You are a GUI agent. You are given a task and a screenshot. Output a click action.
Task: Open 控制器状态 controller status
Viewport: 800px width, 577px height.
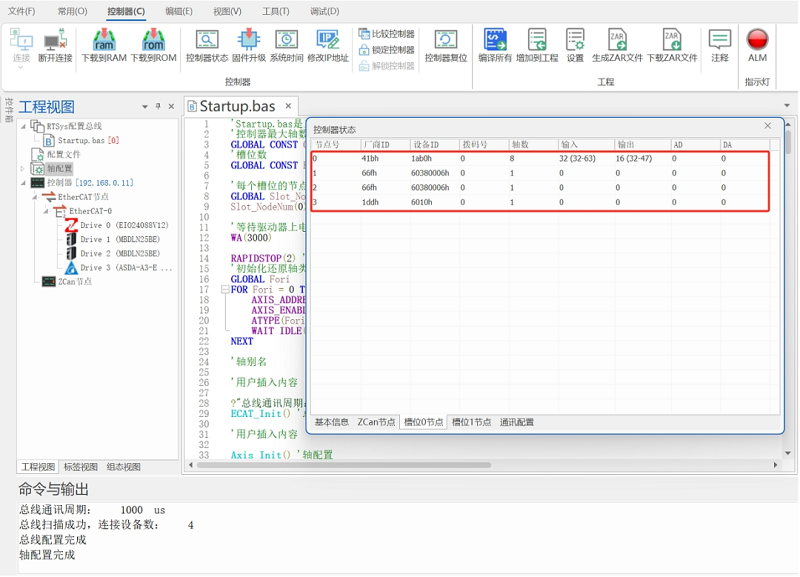[207, 45]
